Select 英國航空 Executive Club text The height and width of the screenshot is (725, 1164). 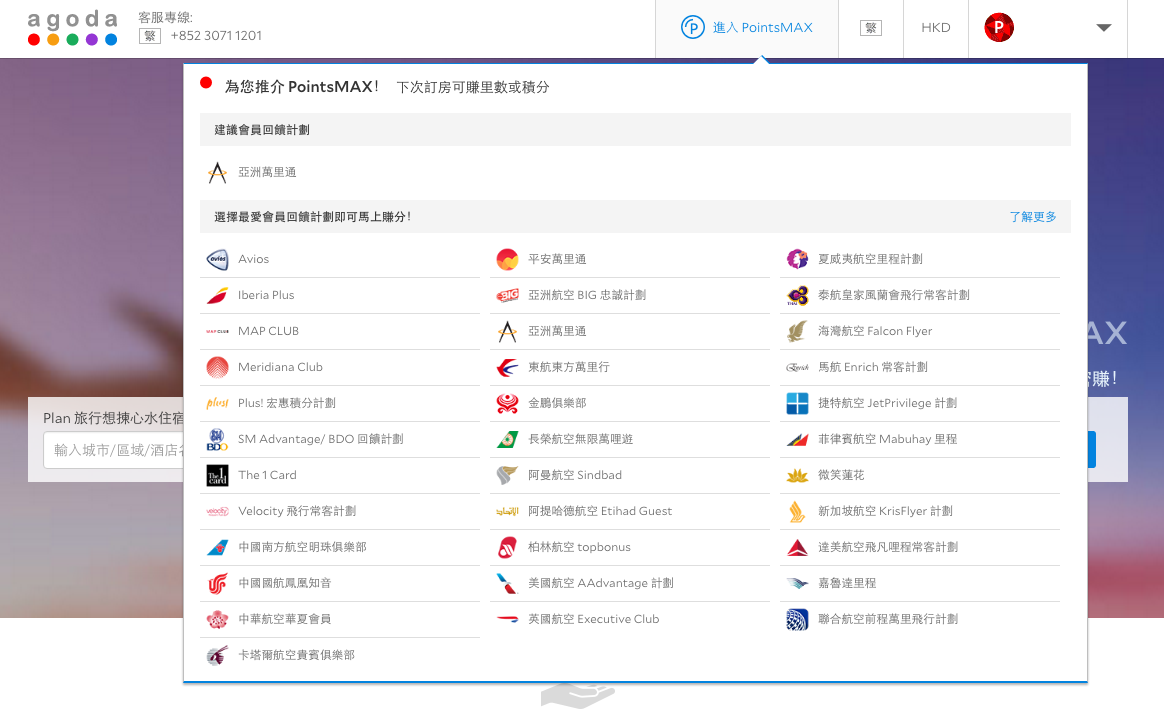[x=593, y=619]
